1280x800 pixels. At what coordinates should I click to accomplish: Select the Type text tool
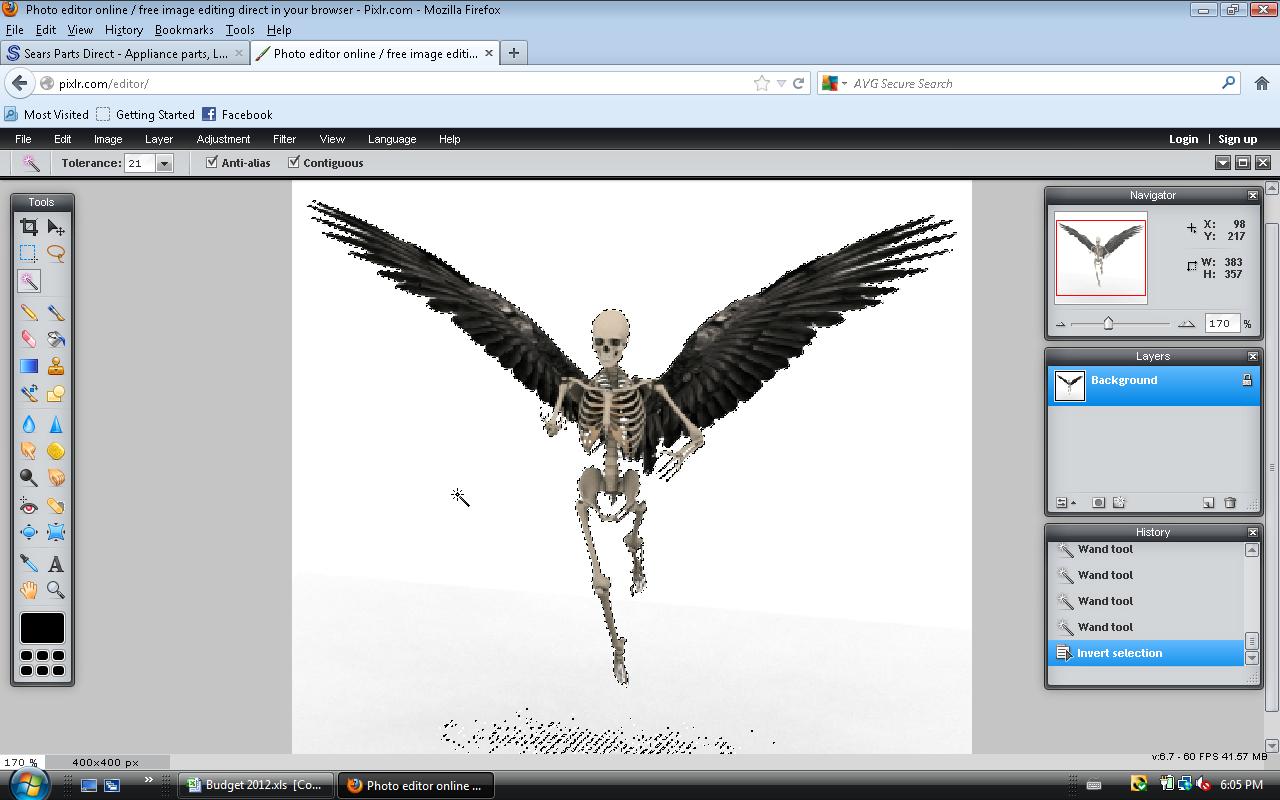tap(56, 564)
